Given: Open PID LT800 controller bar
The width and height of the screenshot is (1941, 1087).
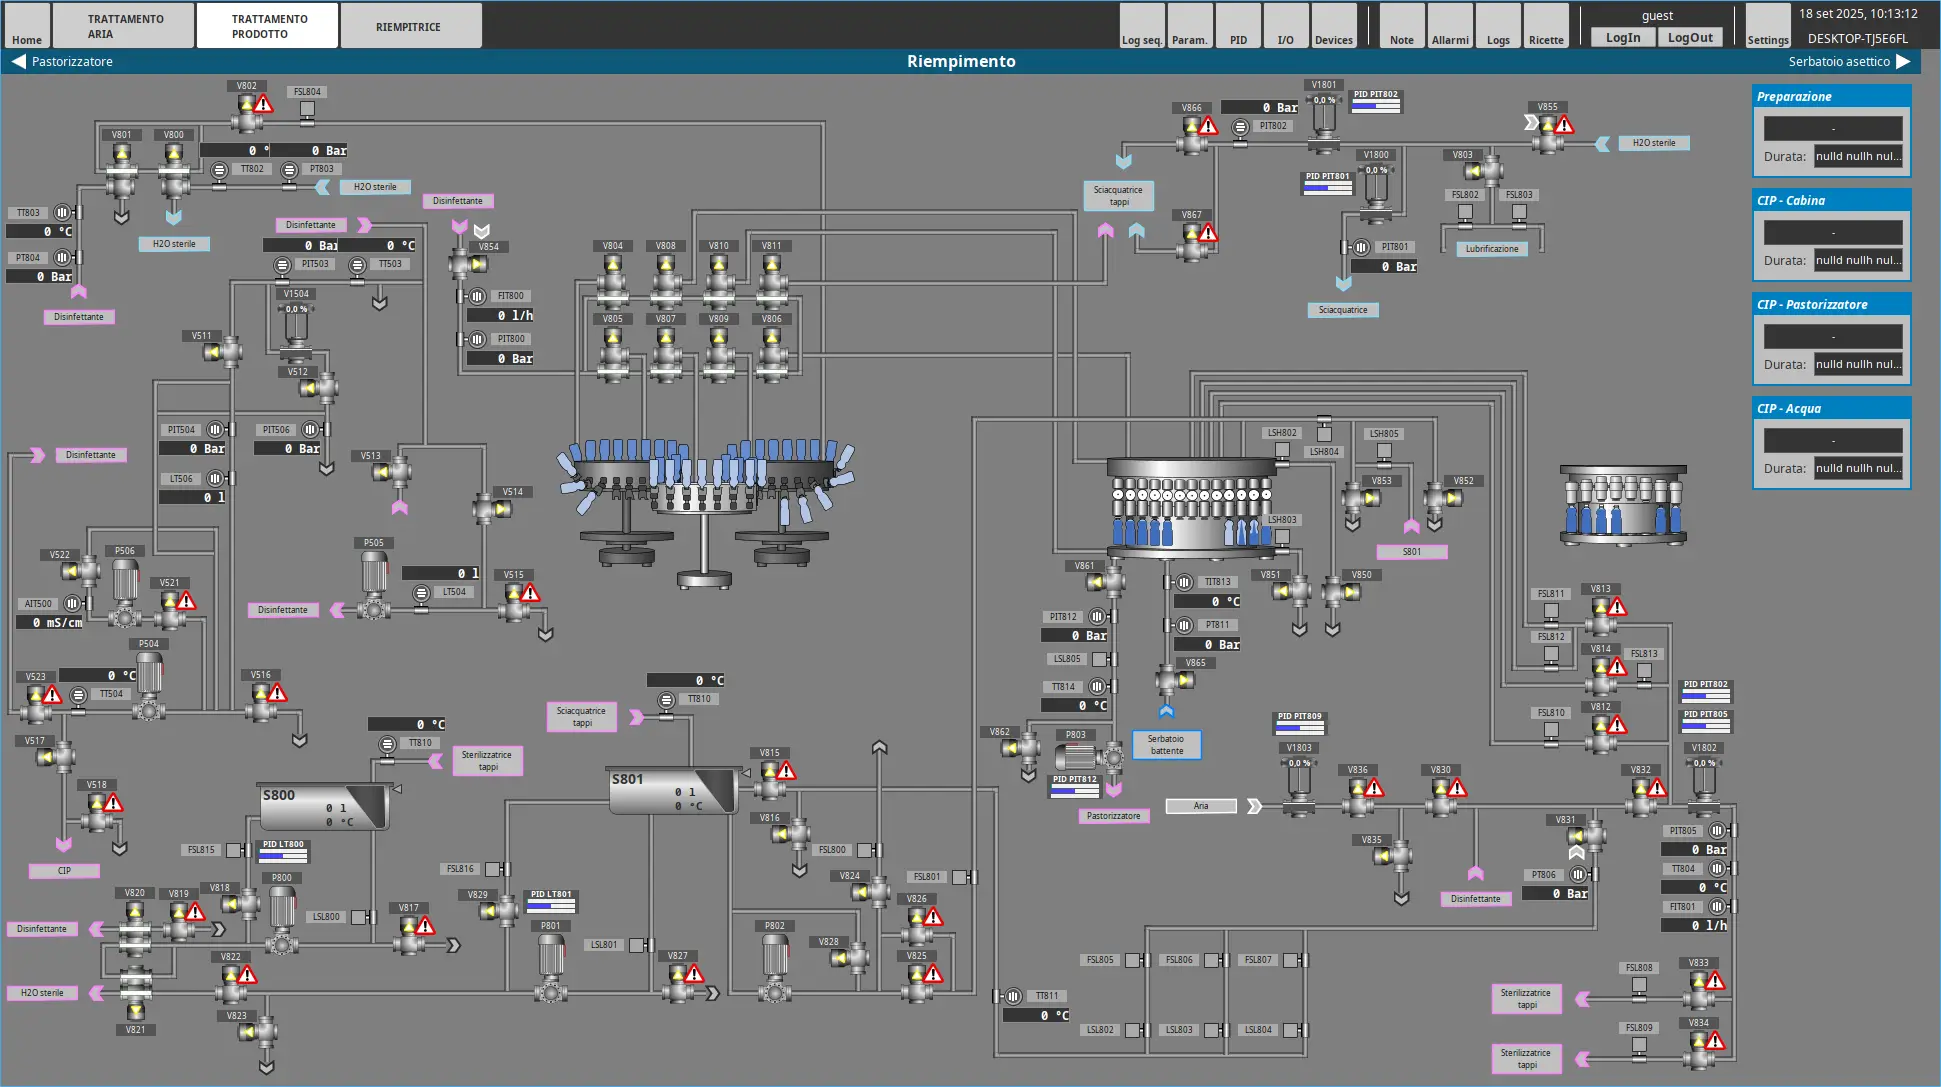Looking at the screenshot, I should [284, 851].
